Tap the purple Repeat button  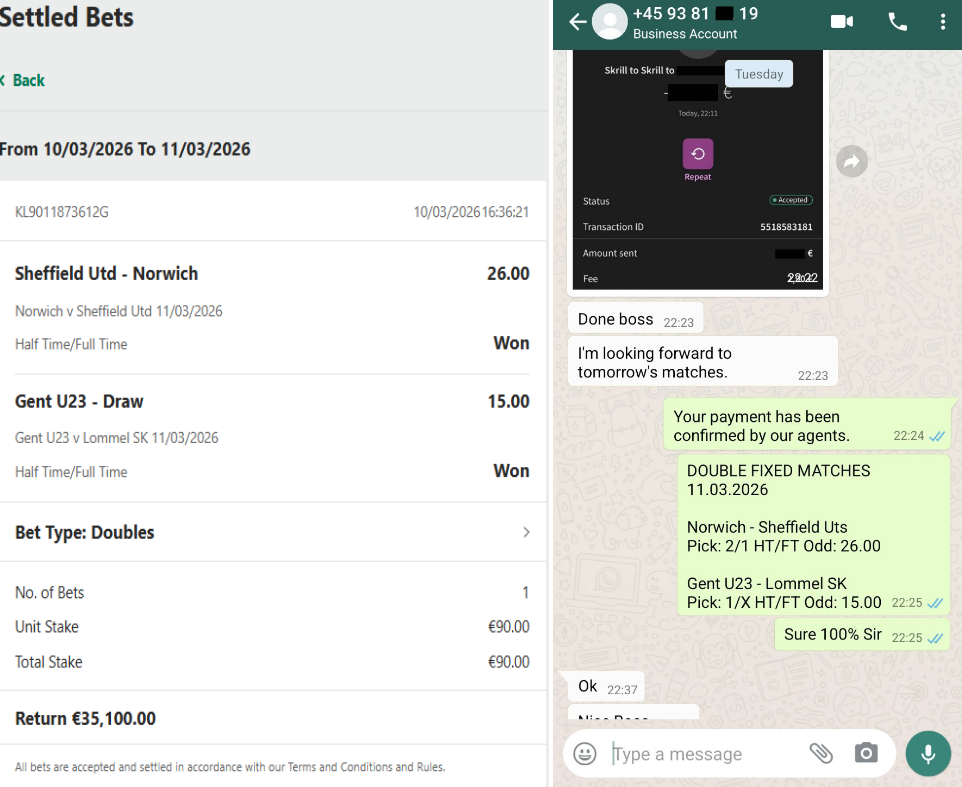click(x=698, y=159)
